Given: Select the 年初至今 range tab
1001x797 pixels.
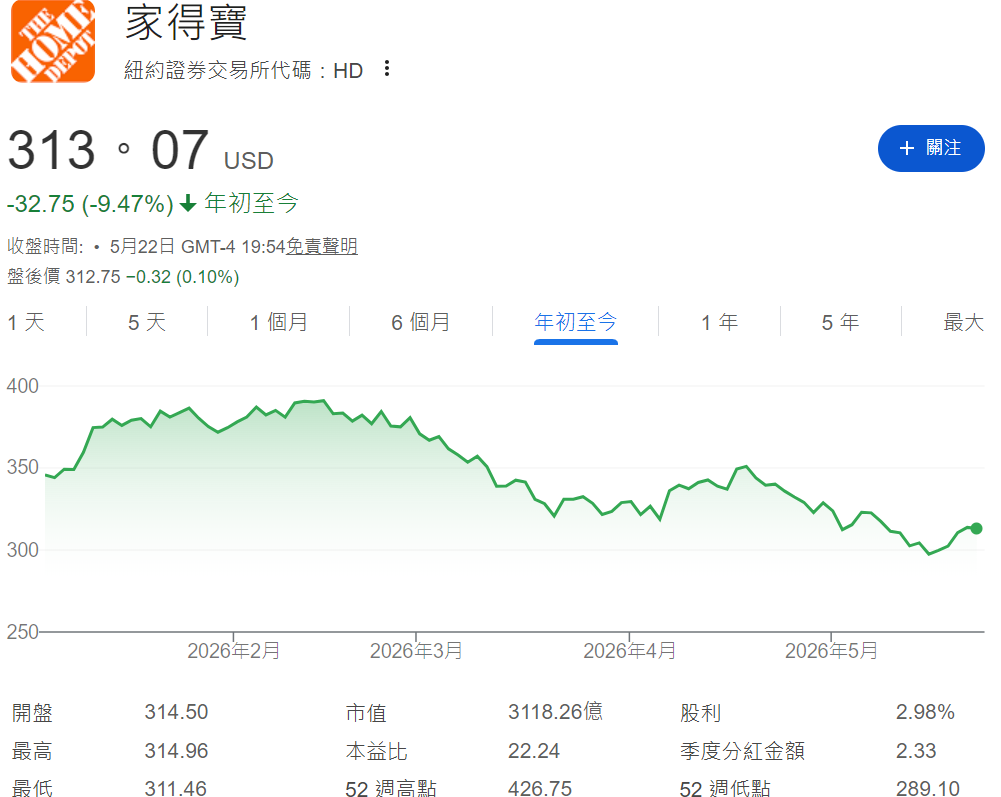Looking at the screenshot, I should coord(576,323).
